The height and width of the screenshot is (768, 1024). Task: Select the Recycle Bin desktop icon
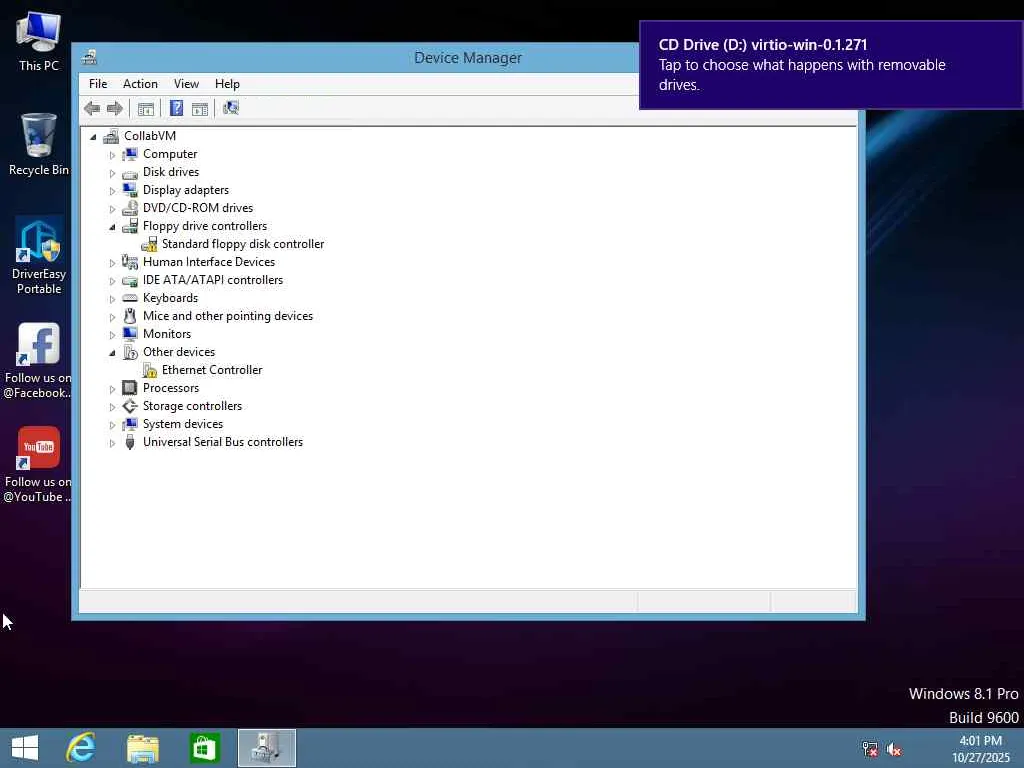click(39, 144)
